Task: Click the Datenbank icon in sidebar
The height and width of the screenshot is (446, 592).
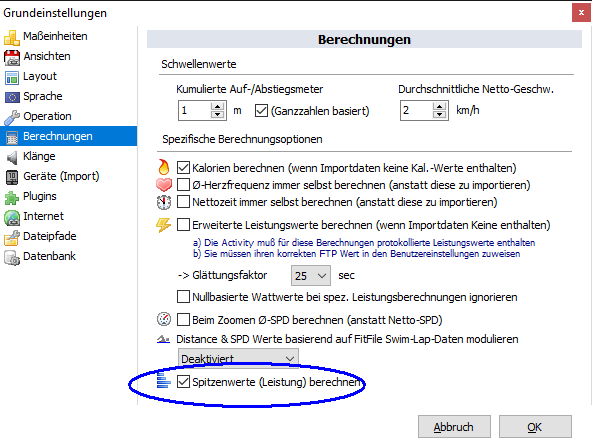Action: pyautogui.click(x=12, y=258)
